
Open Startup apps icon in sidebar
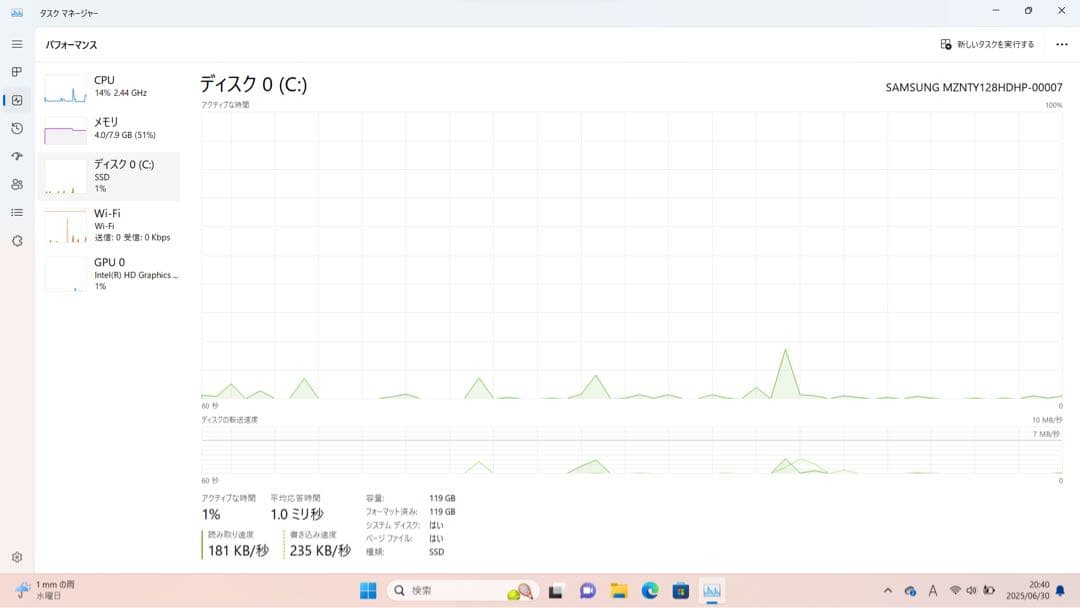(x=17, y=156)
